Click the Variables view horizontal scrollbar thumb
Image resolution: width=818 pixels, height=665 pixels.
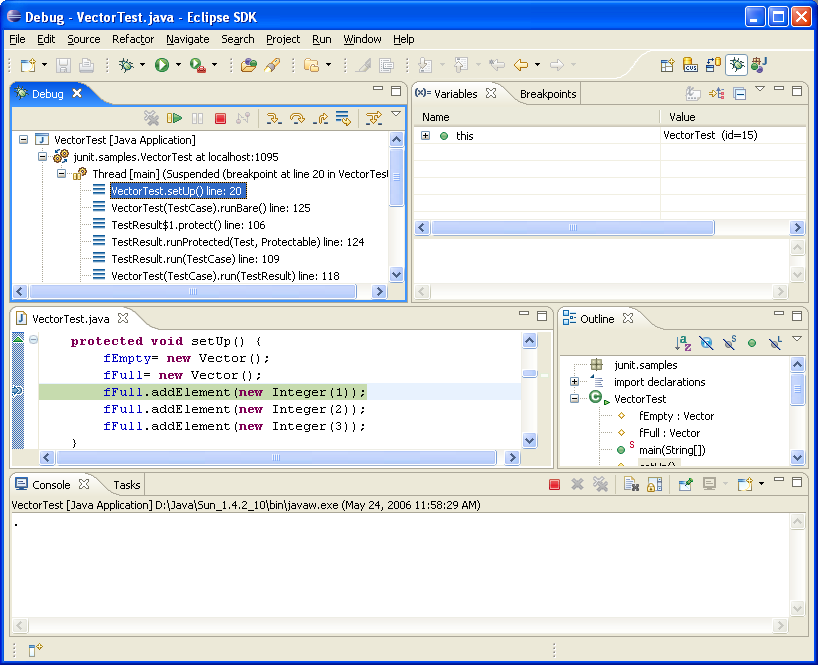tap(573, 227)
